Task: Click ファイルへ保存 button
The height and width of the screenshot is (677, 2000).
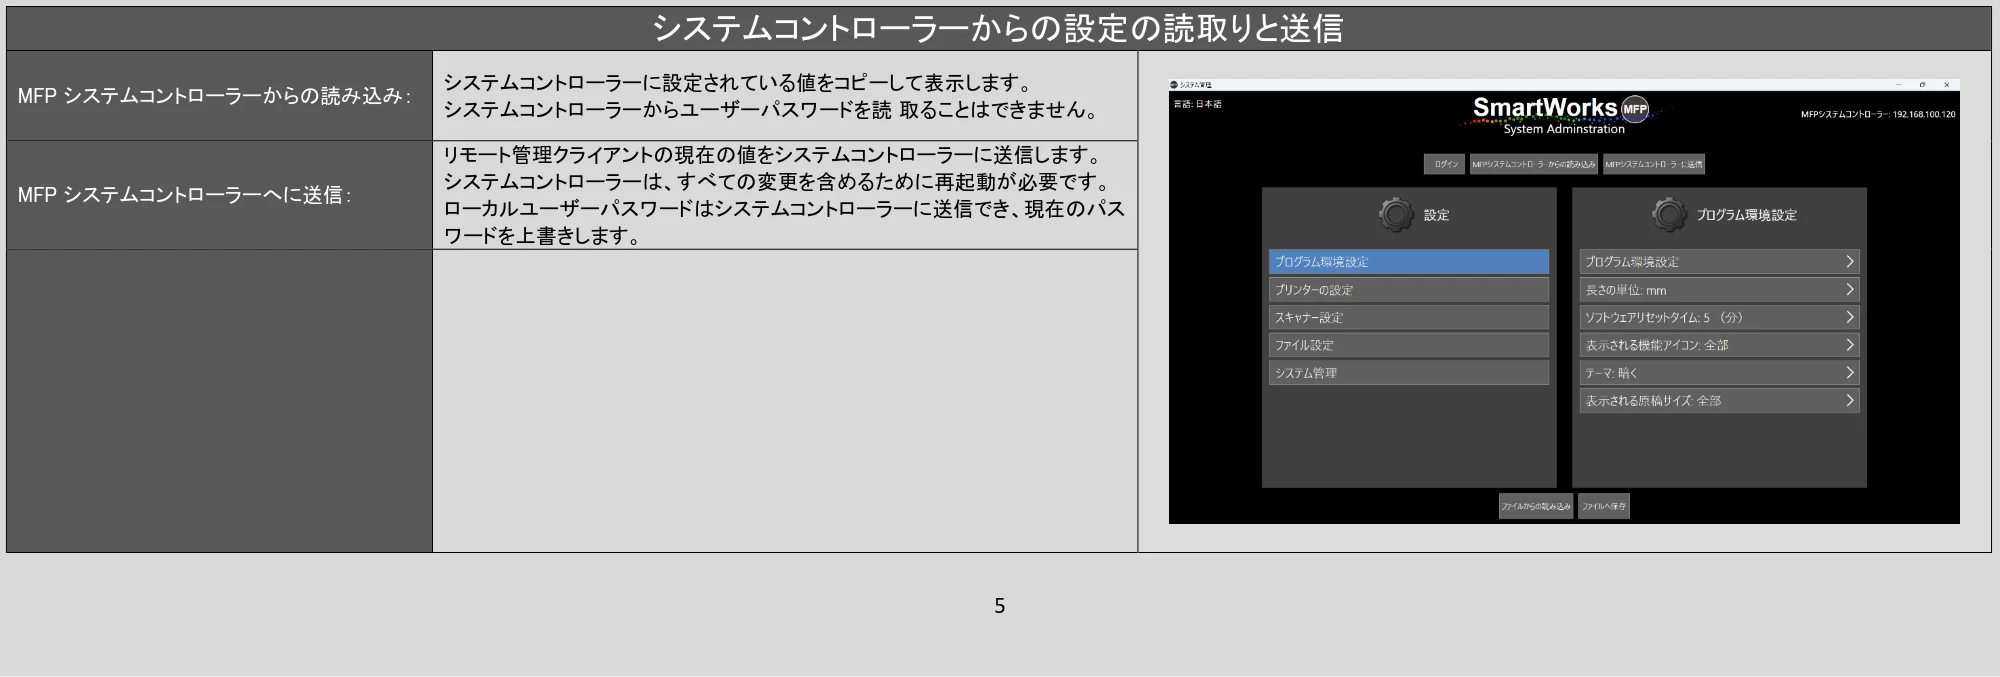Action: tap(1603, 506)
